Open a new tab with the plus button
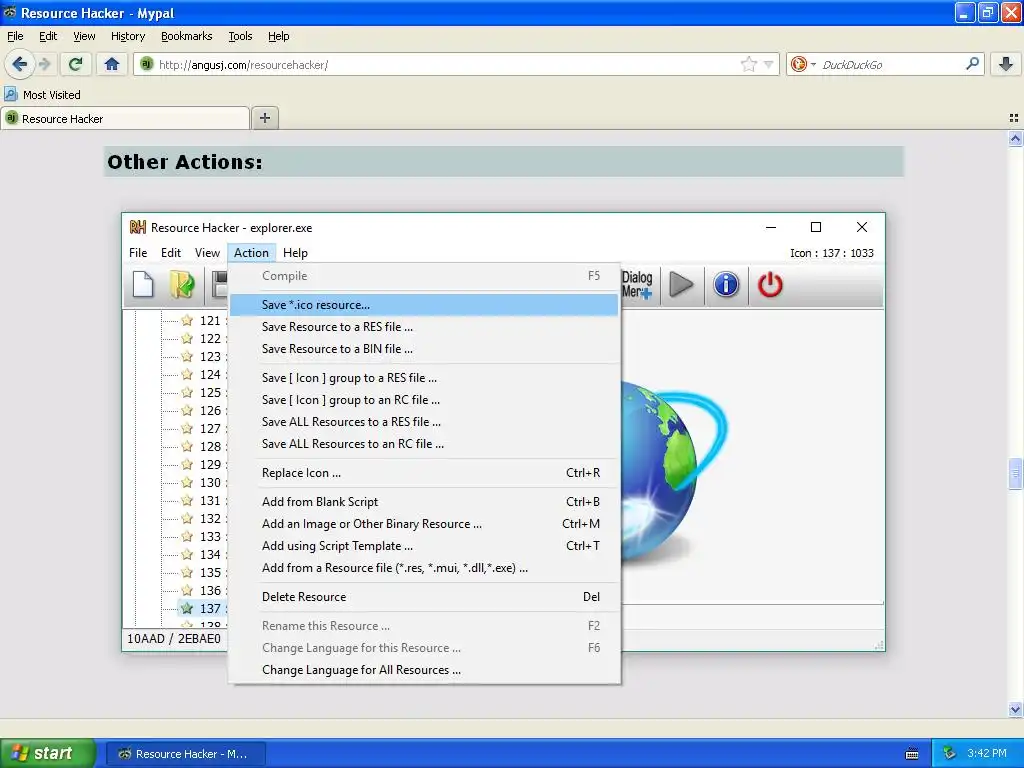The height and width of the screenshot is (768, 1024). coord(264,118)
